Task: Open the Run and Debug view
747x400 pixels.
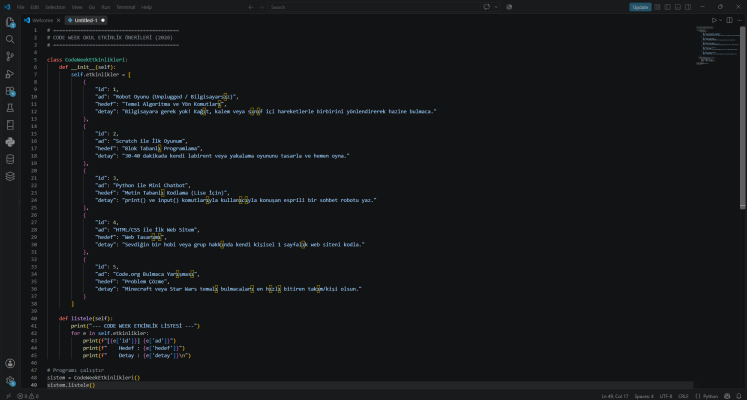Action: pyautogui.click(x=10, y=73)
